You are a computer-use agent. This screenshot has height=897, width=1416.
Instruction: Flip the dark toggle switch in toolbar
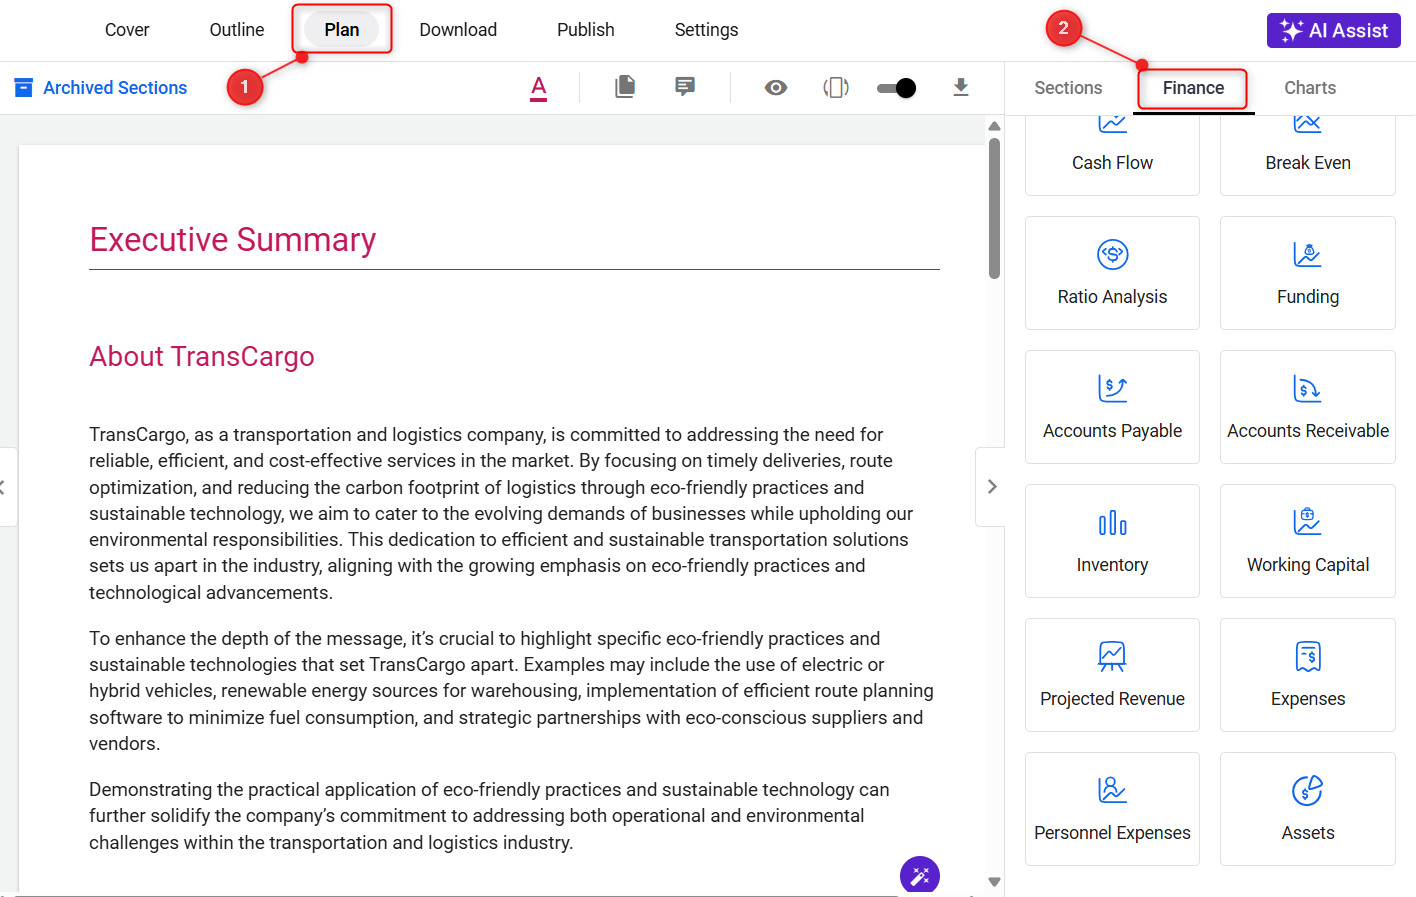click(896, 88)
